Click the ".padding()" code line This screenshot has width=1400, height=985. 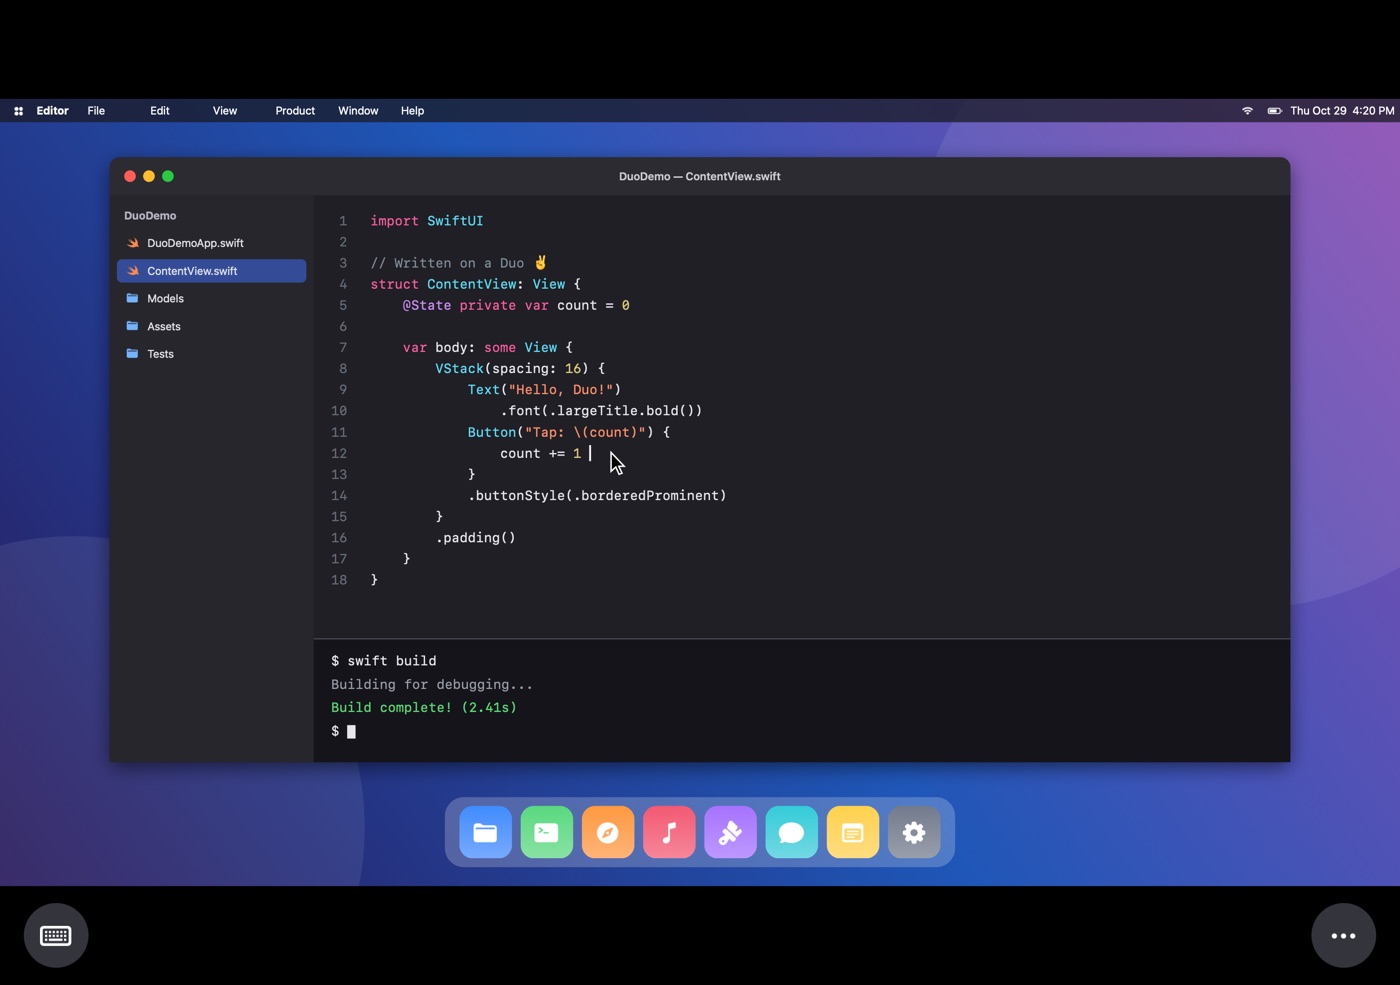click(476, 538)
